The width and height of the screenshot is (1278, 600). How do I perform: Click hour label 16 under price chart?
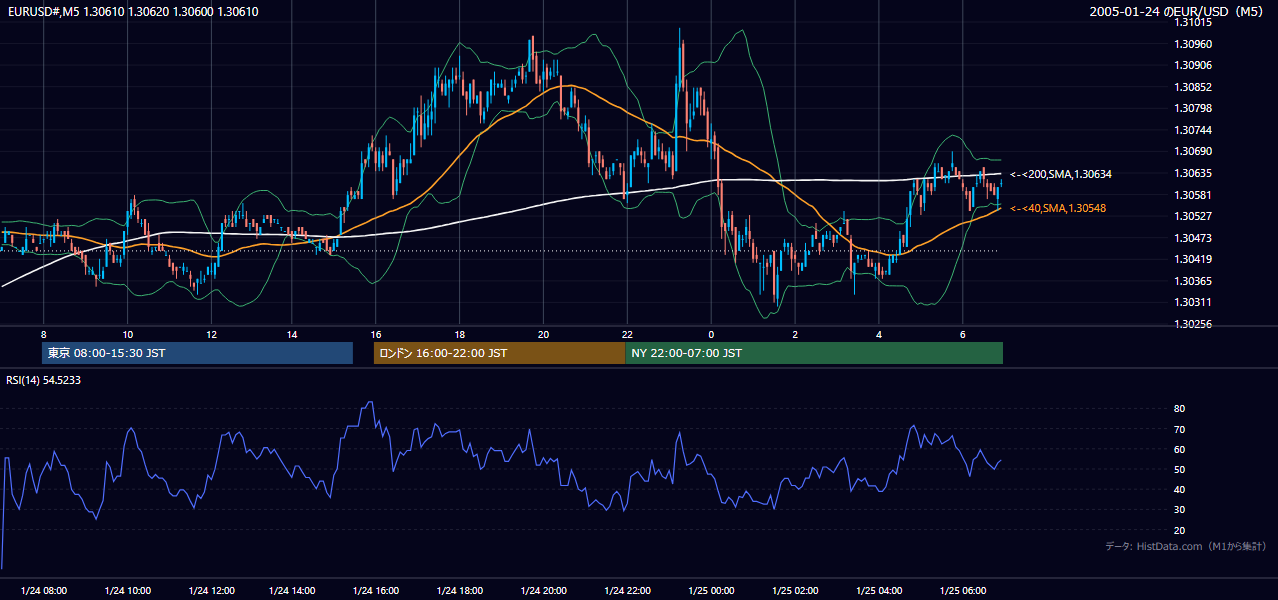(x=376, y=334)
